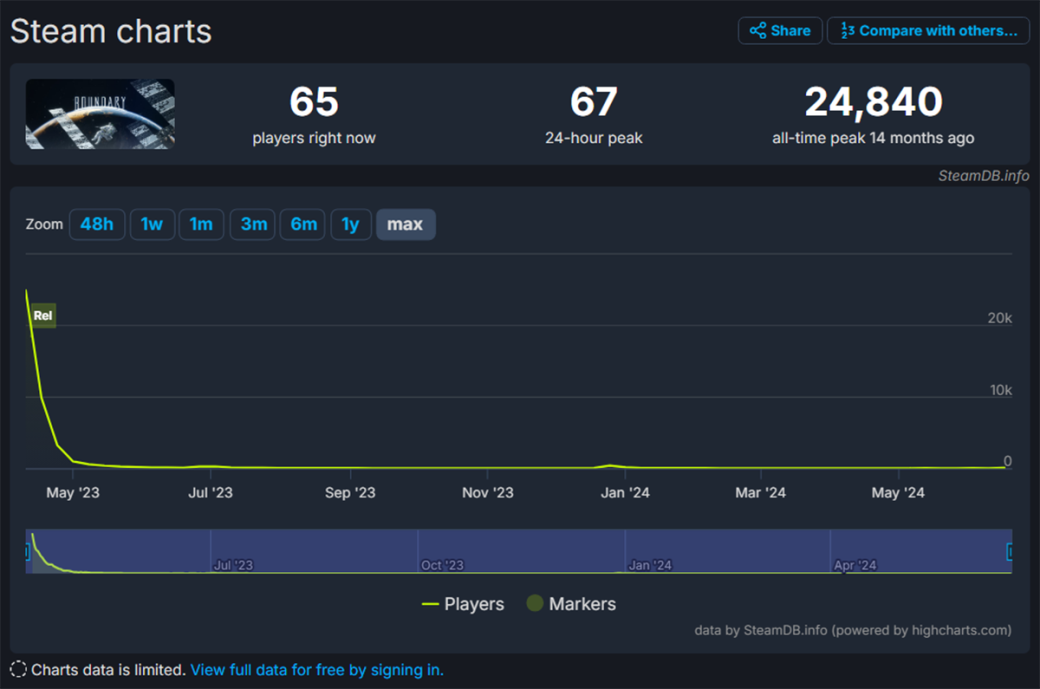1040x689 pixels.
Task: Click the yellow Players legend line
Action: click(430, 604)
